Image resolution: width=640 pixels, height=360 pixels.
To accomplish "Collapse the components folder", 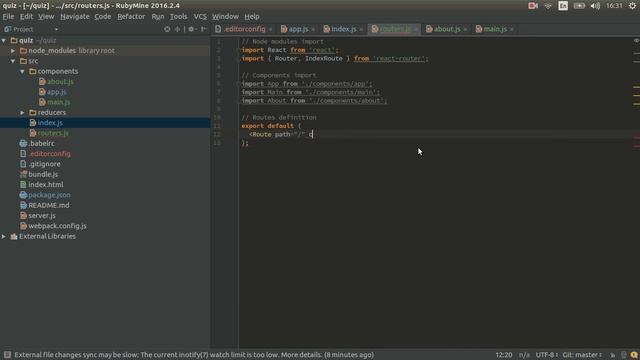I will point(22,71).
